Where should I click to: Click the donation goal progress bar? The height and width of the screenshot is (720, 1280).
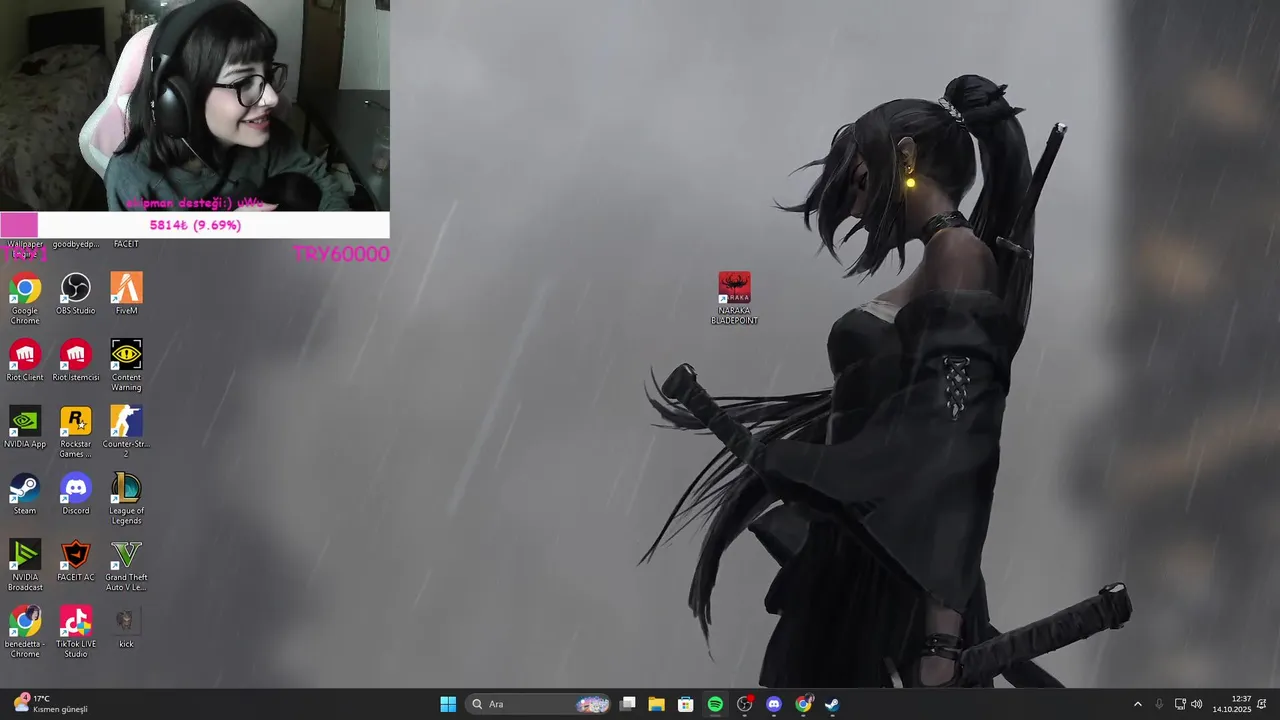(195, 225)
